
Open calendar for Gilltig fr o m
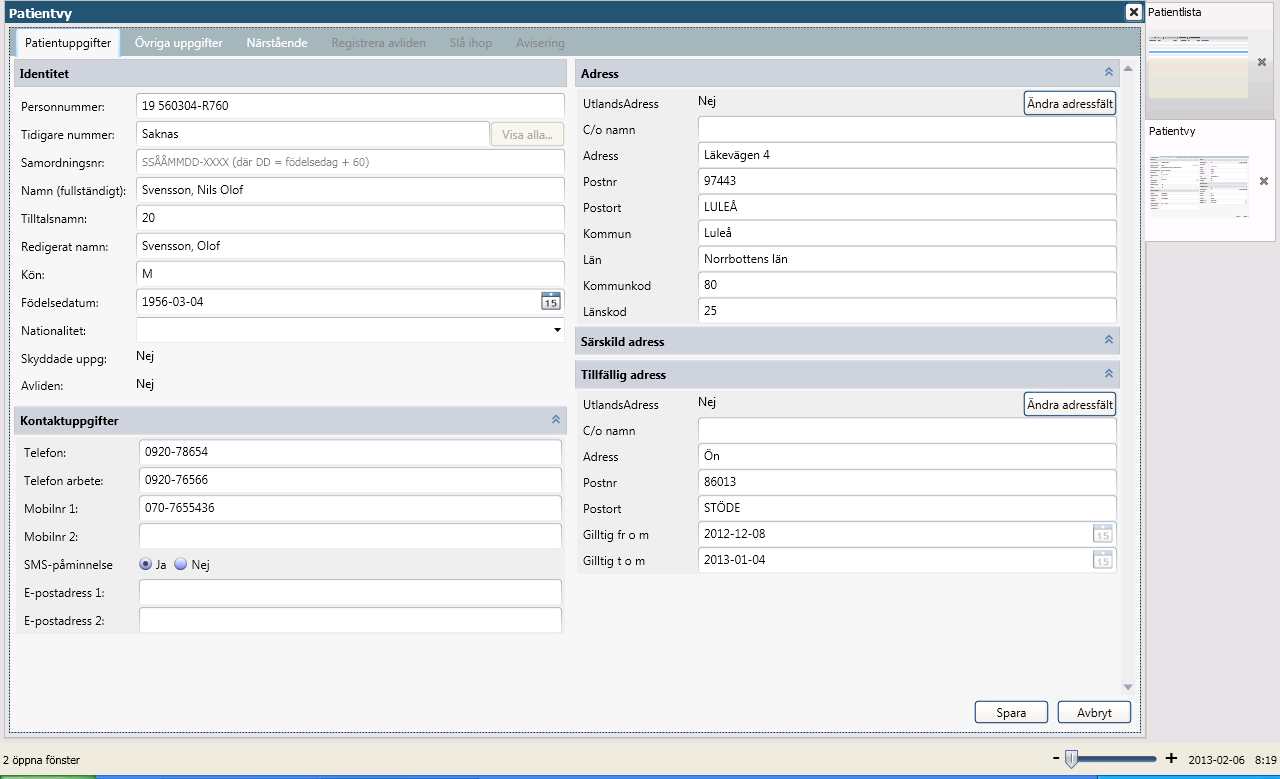tap(1102, 533)
